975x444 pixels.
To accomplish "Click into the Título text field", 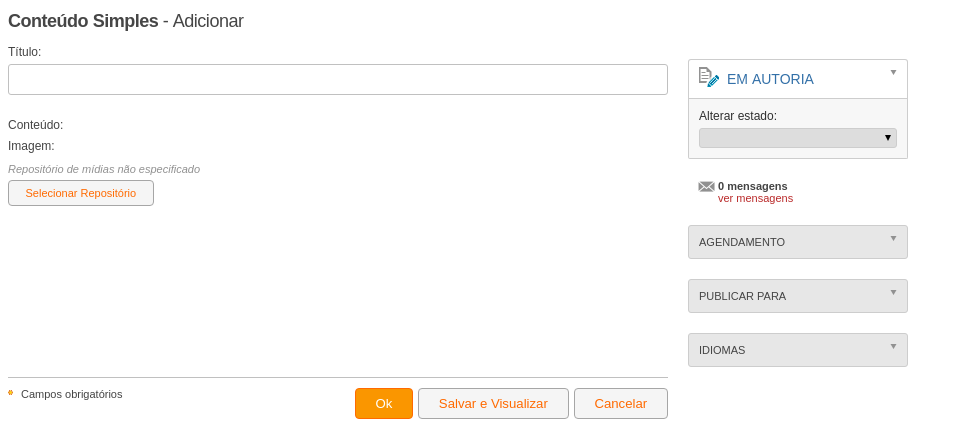I will [338, 80].
